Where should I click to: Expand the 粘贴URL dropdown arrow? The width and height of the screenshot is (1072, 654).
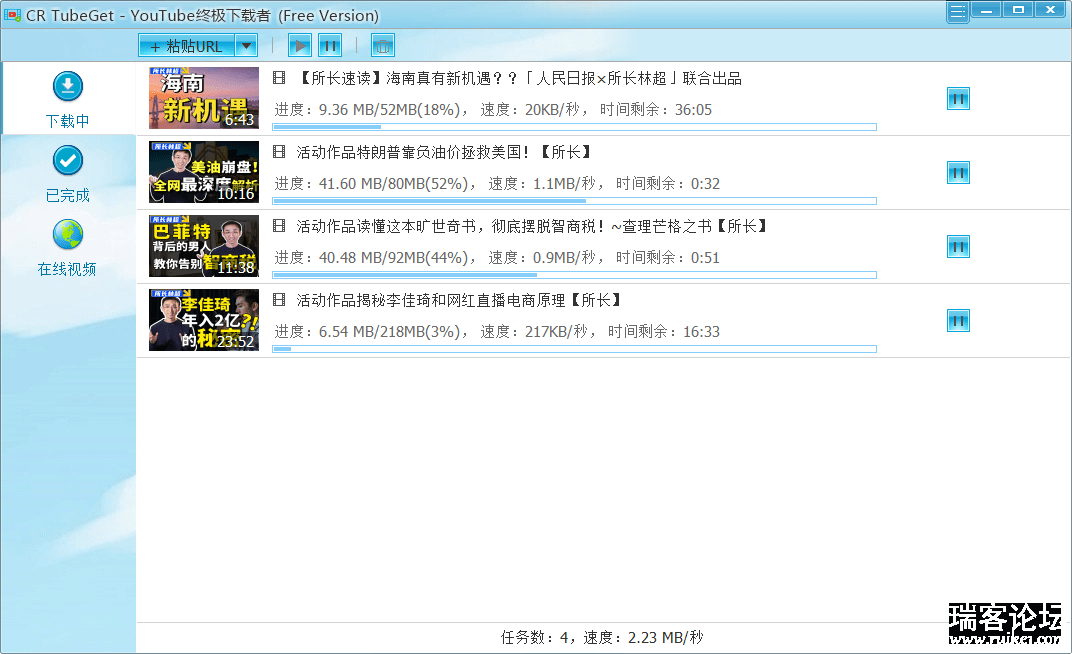[x=246, y=46]
